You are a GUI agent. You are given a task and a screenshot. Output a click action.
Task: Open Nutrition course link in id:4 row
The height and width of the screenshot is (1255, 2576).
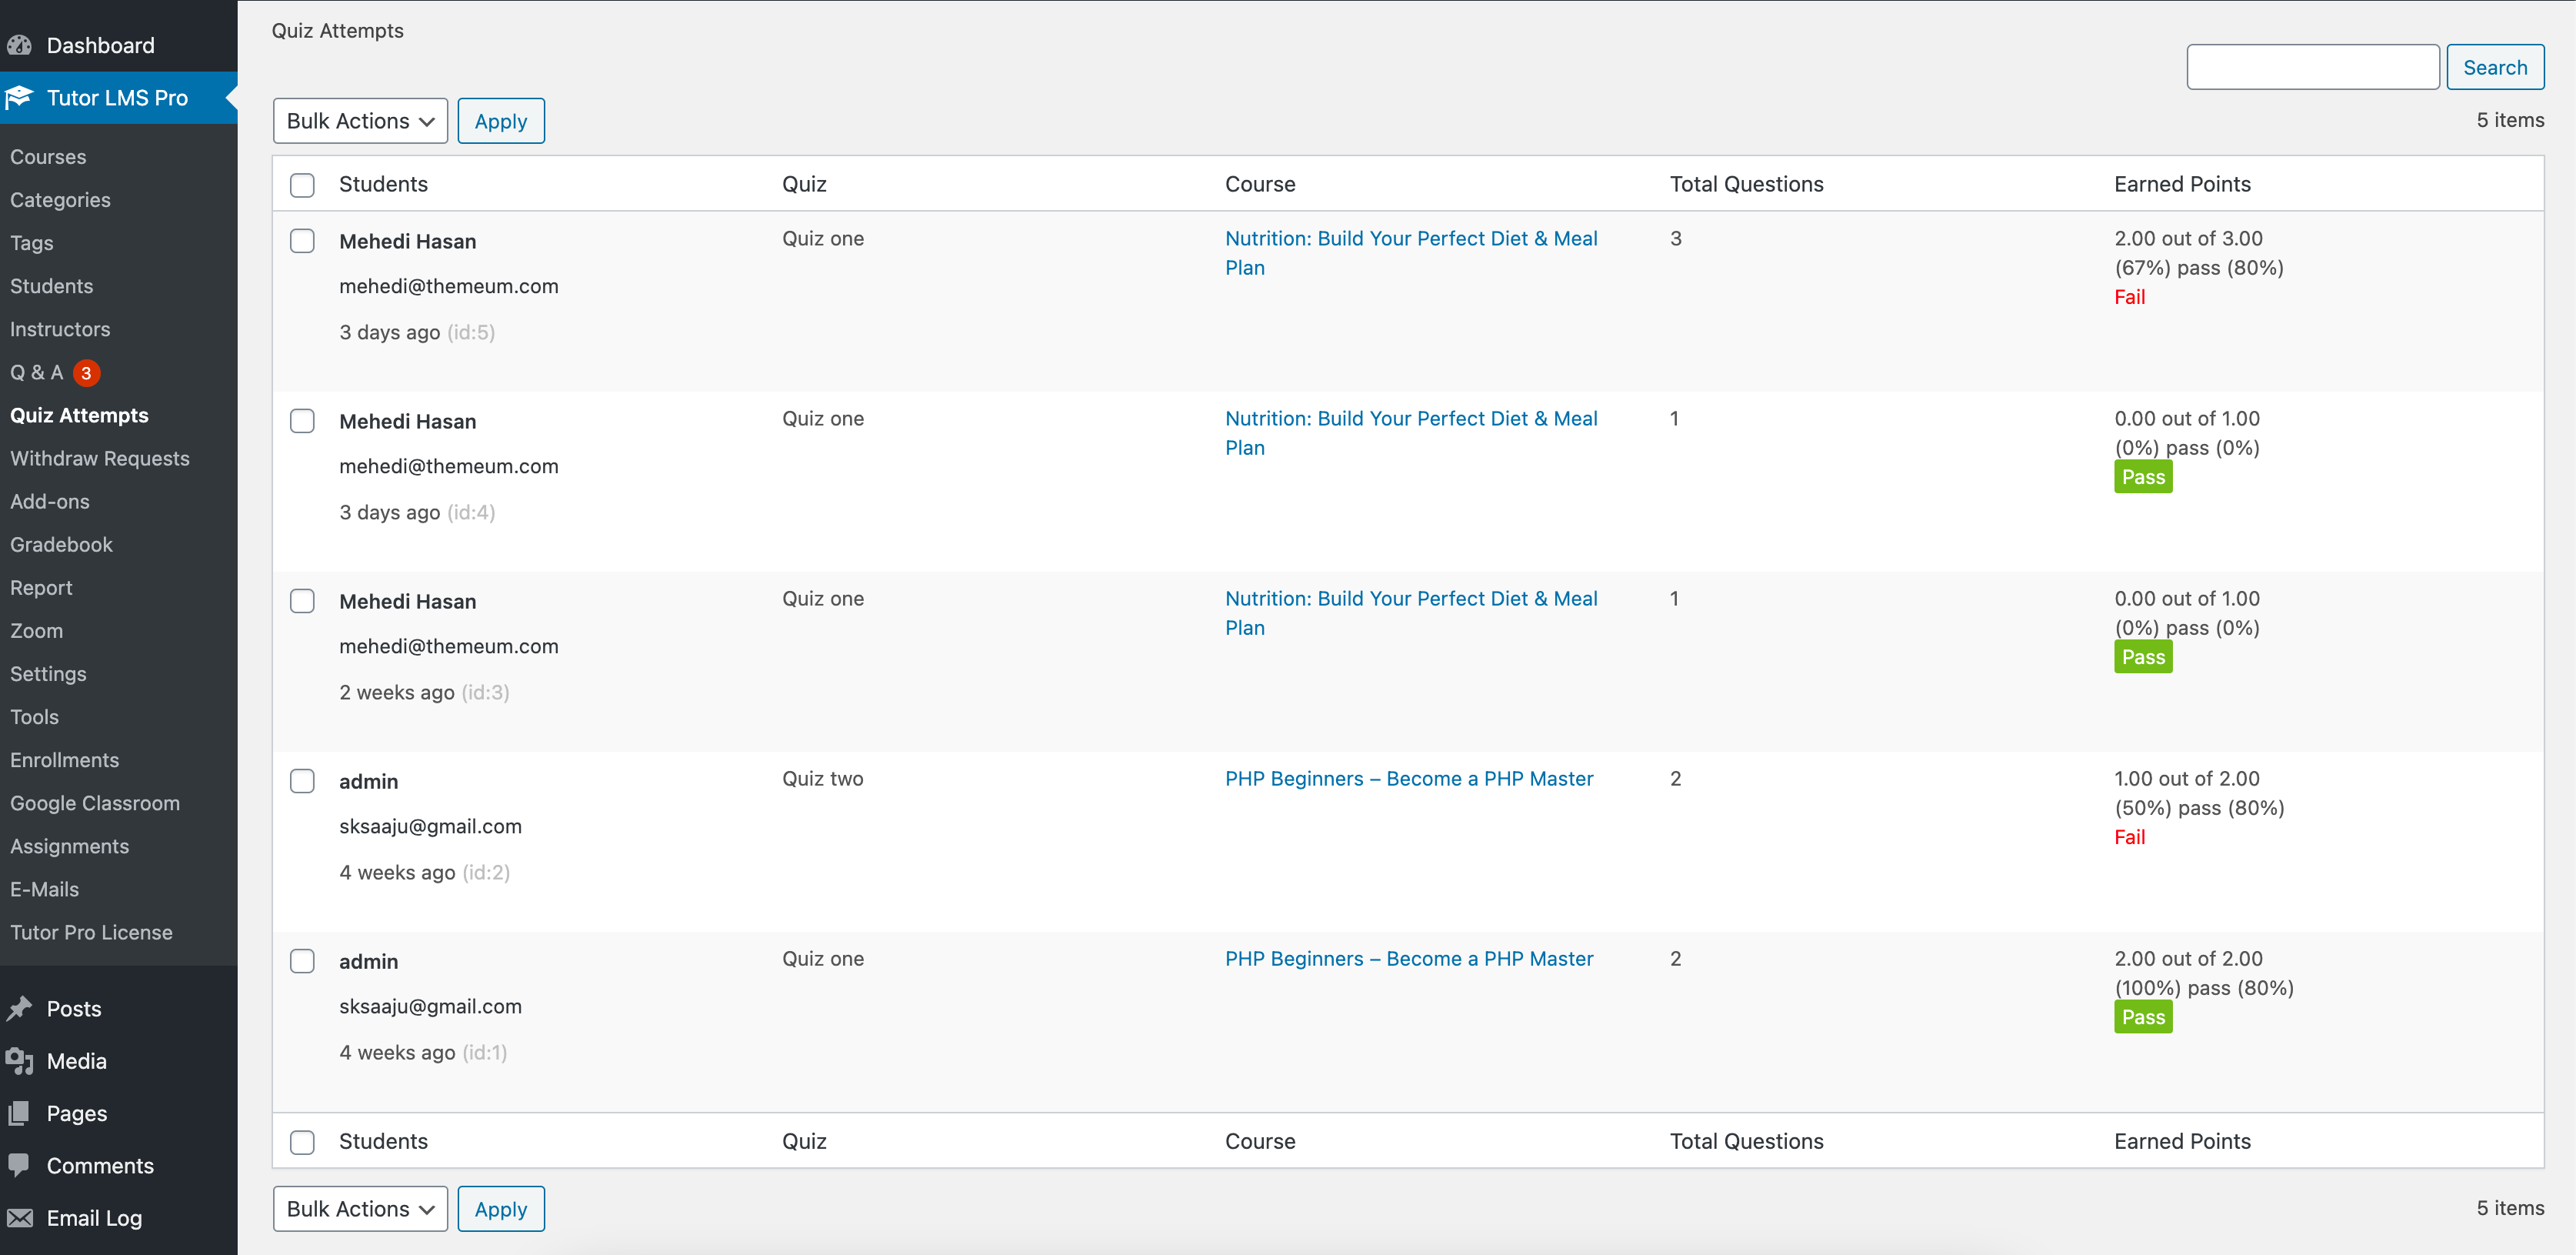(x=1411, y=433)
